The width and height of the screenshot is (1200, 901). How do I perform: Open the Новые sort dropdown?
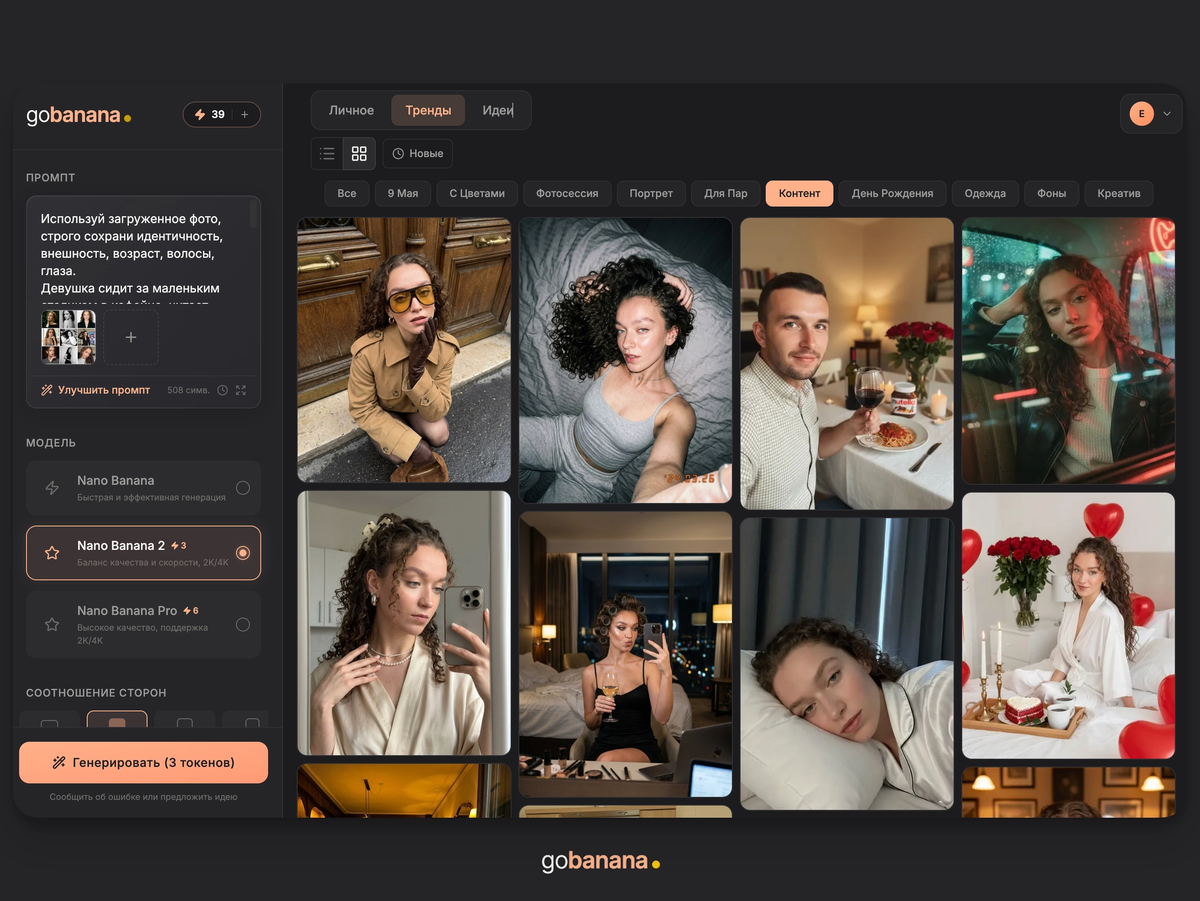[x=418, y=154]
